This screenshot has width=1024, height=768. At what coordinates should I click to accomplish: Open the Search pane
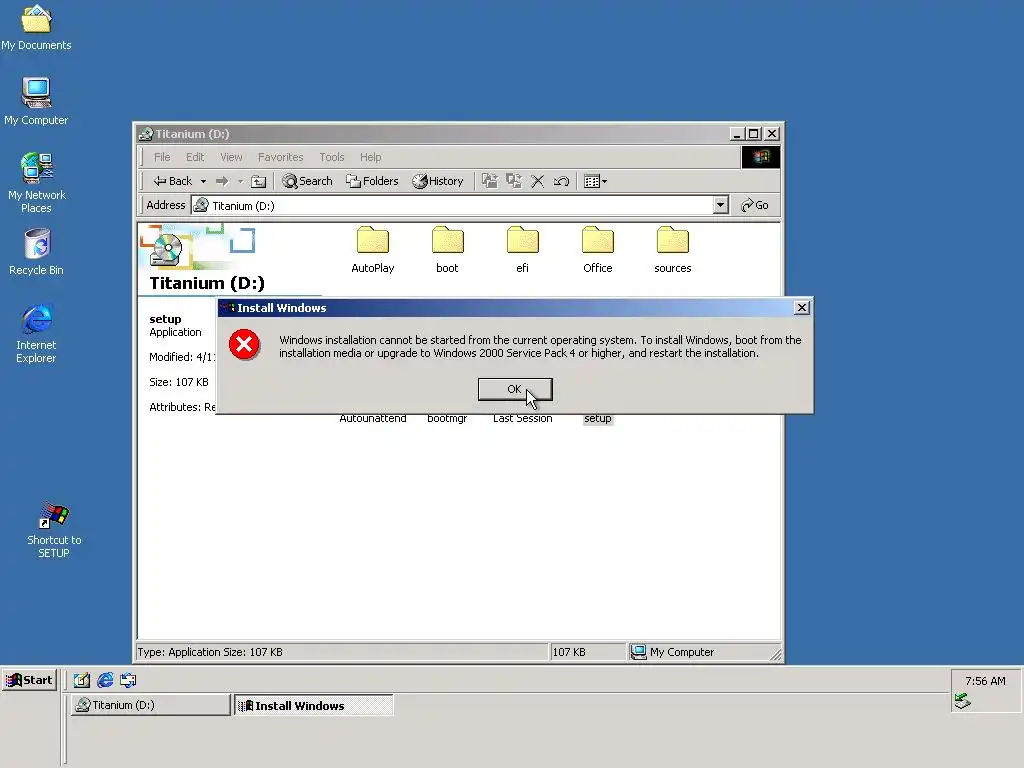[307, 181]
